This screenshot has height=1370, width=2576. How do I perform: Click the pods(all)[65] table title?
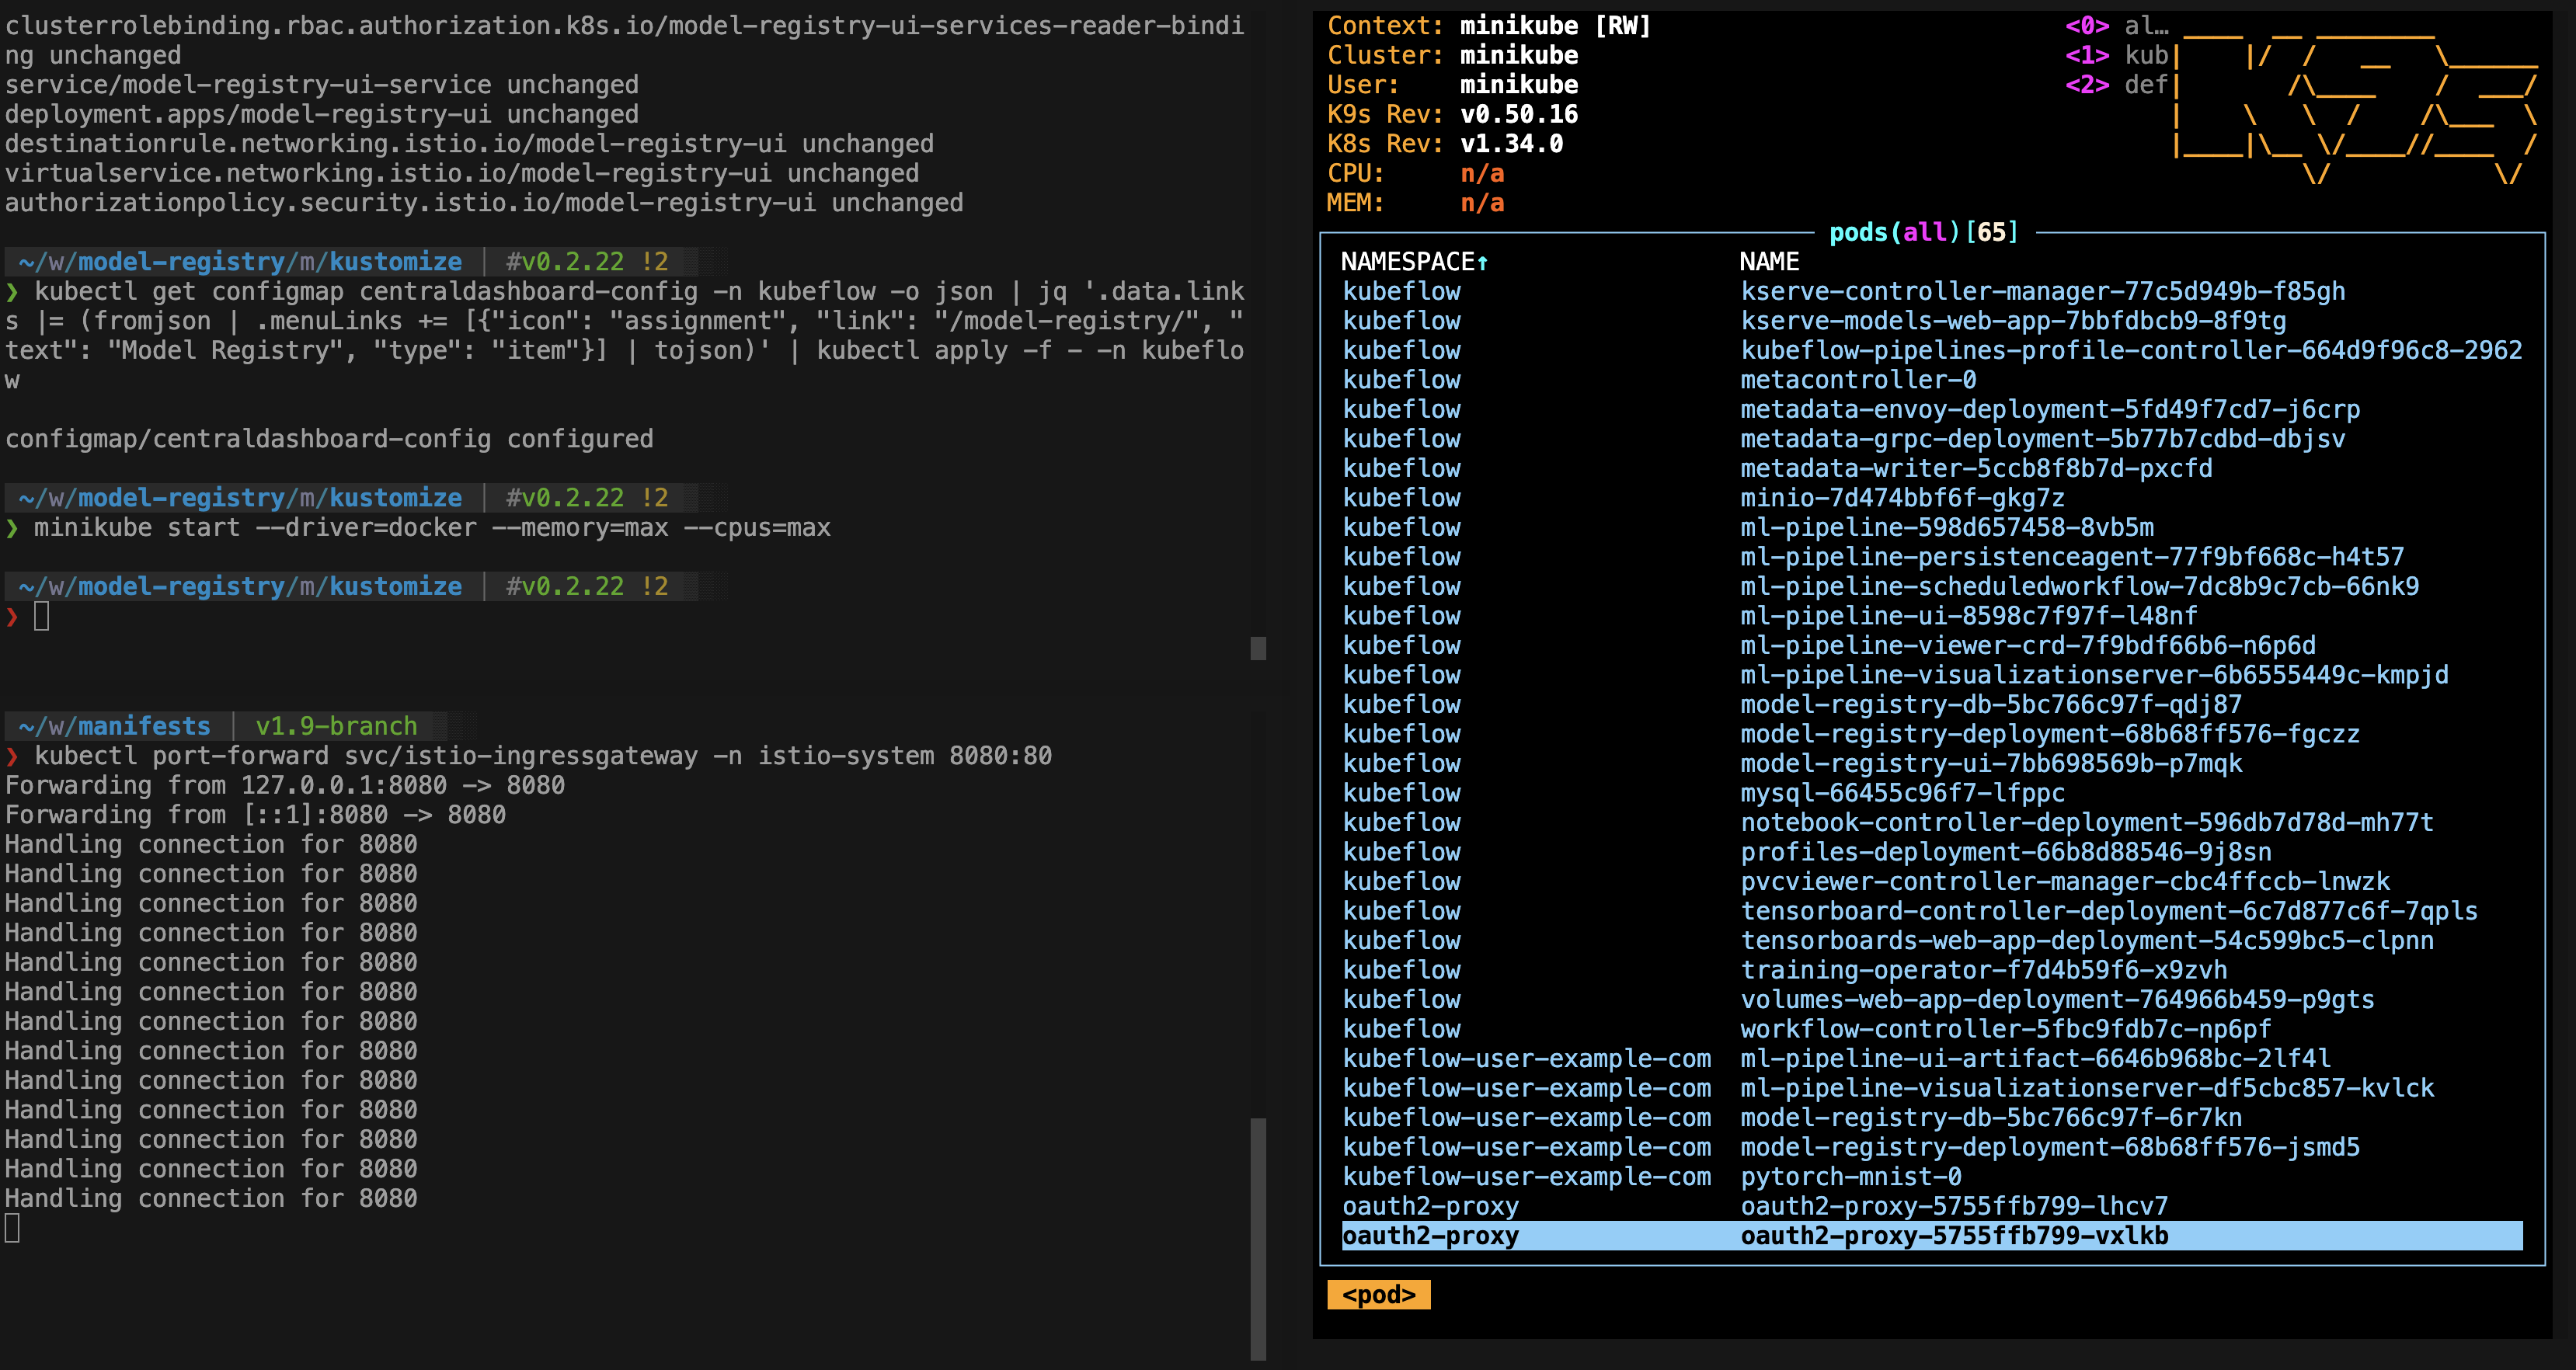click(x=1923, y=233)
